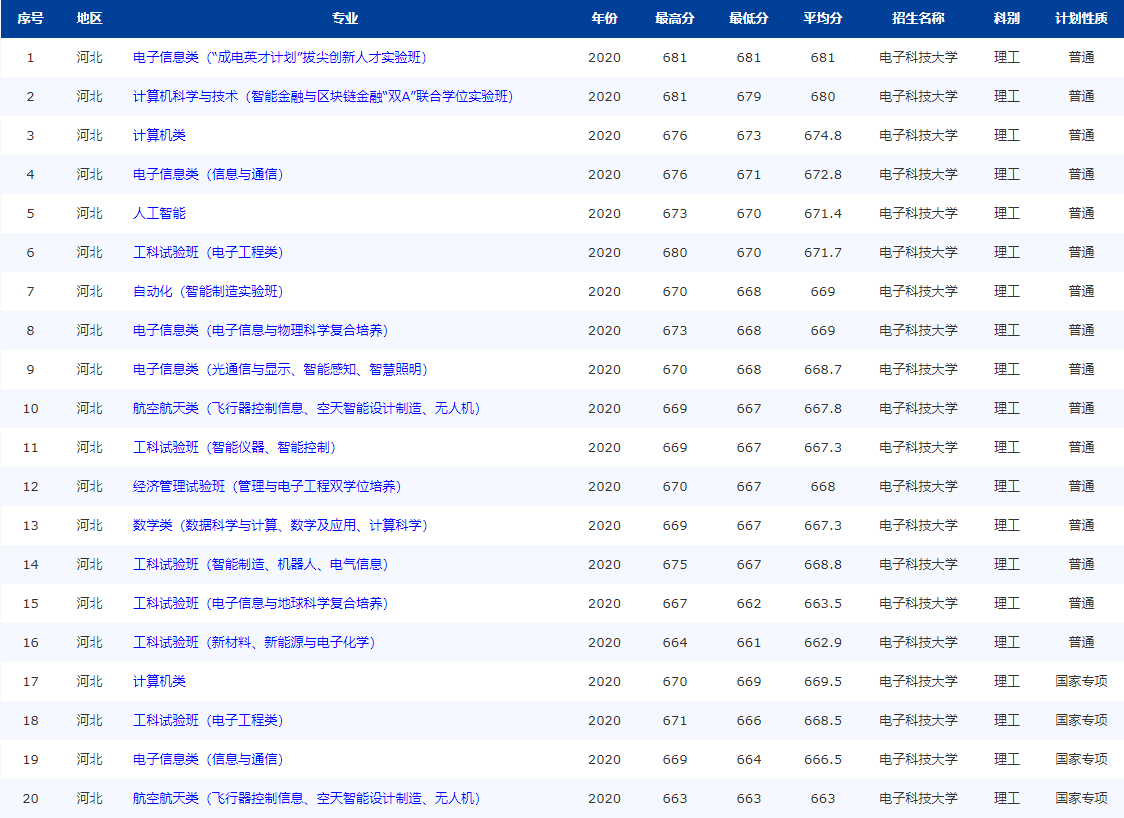Click the 最高分 column header
The width and height of the screenshot is (1124, 818).
point(675,19)
